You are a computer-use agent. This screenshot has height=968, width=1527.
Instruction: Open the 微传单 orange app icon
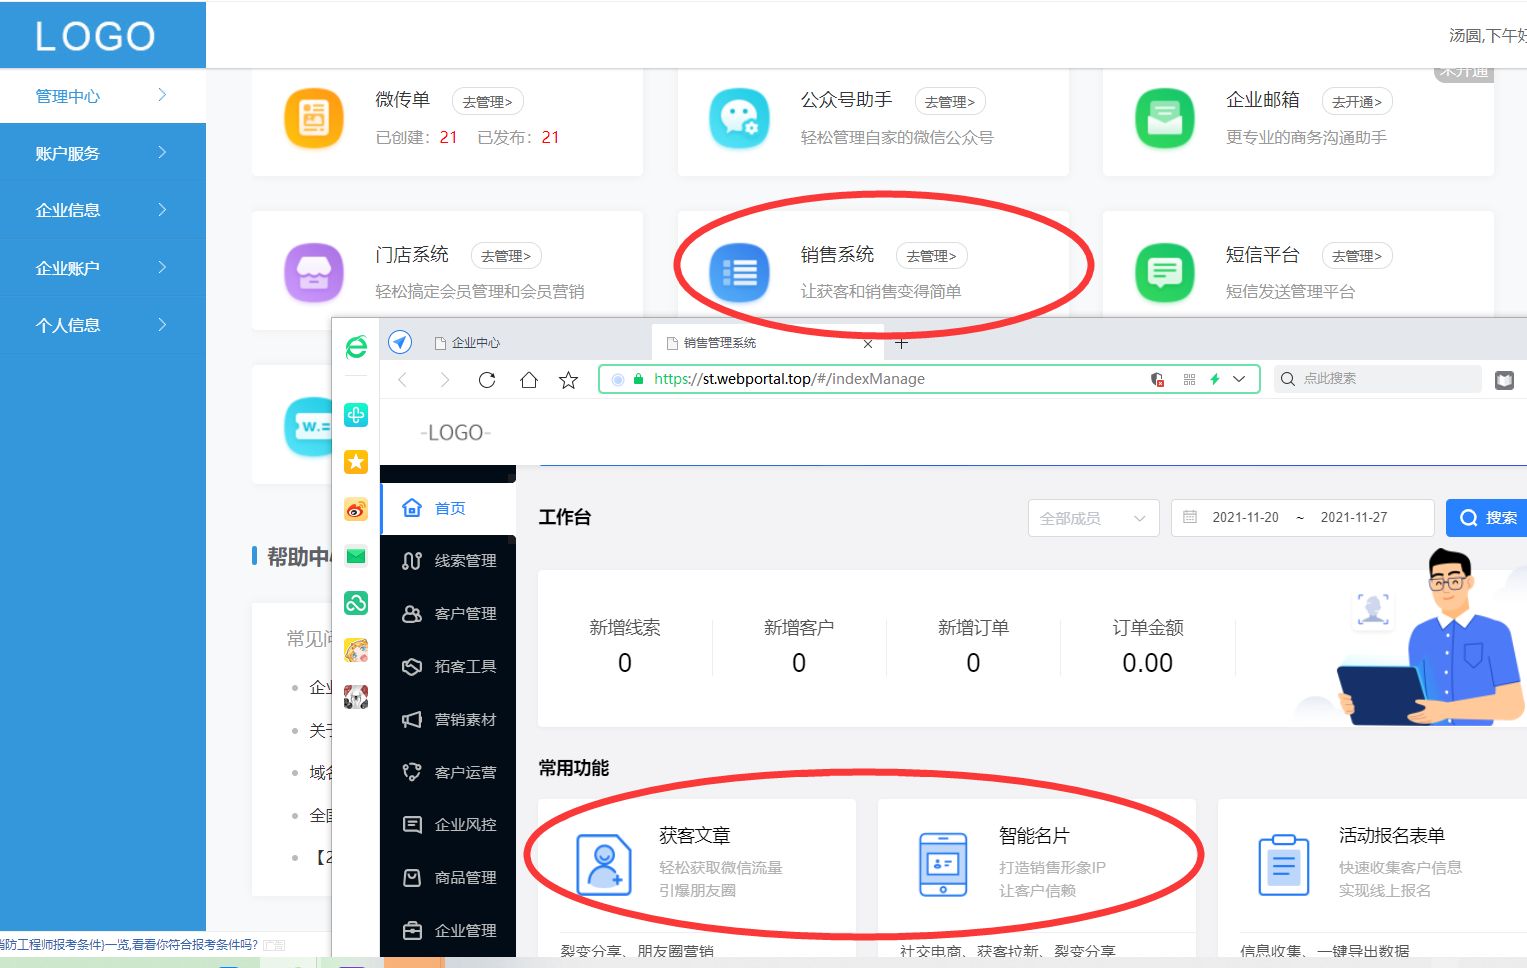(x=314, y=118)
